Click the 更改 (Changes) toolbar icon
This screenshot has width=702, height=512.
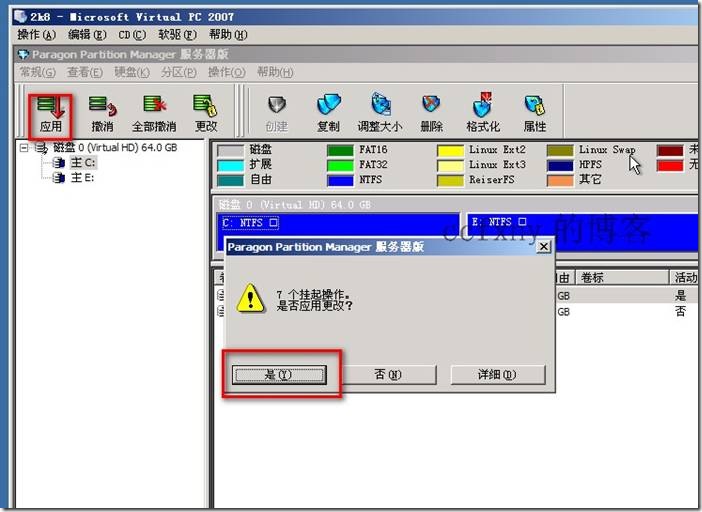coord(205,105)
